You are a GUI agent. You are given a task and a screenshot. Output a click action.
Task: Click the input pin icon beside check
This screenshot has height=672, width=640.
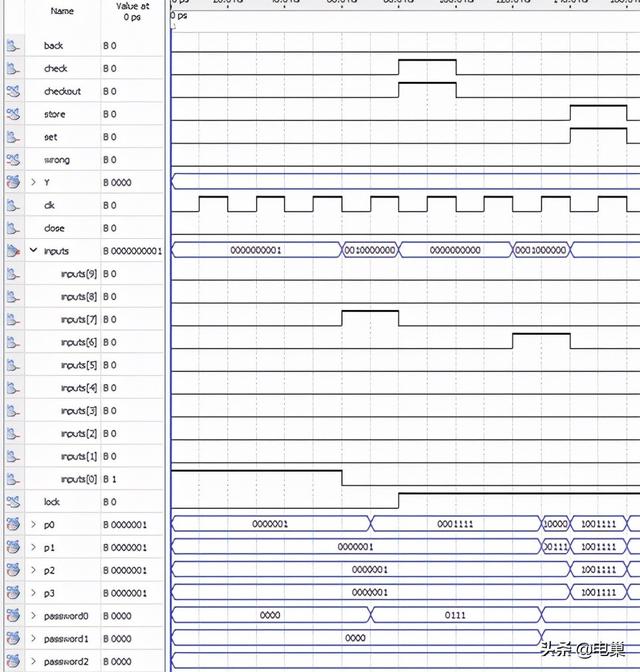13,68
